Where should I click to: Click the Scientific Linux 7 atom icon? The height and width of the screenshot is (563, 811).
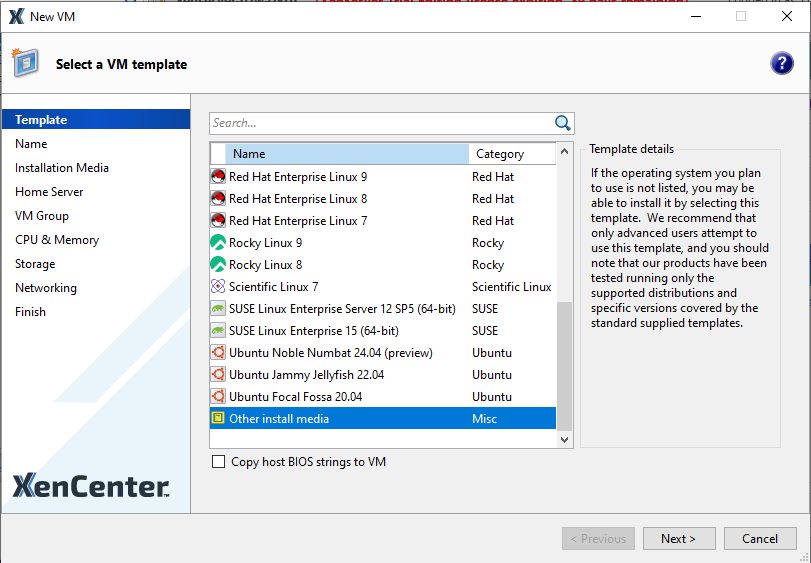218,286
